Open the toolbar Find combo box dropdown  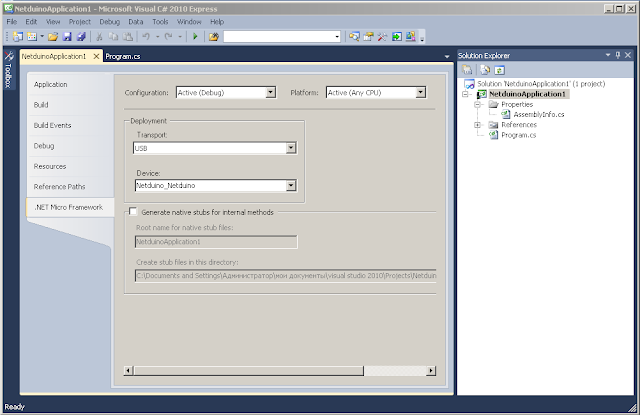point(337,37)
